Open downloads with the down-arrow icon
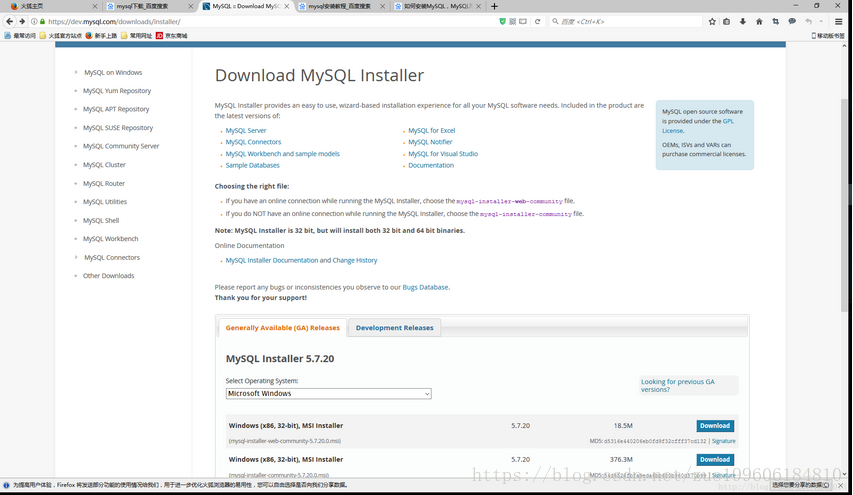Screen dimensions: 853x495 743,22
